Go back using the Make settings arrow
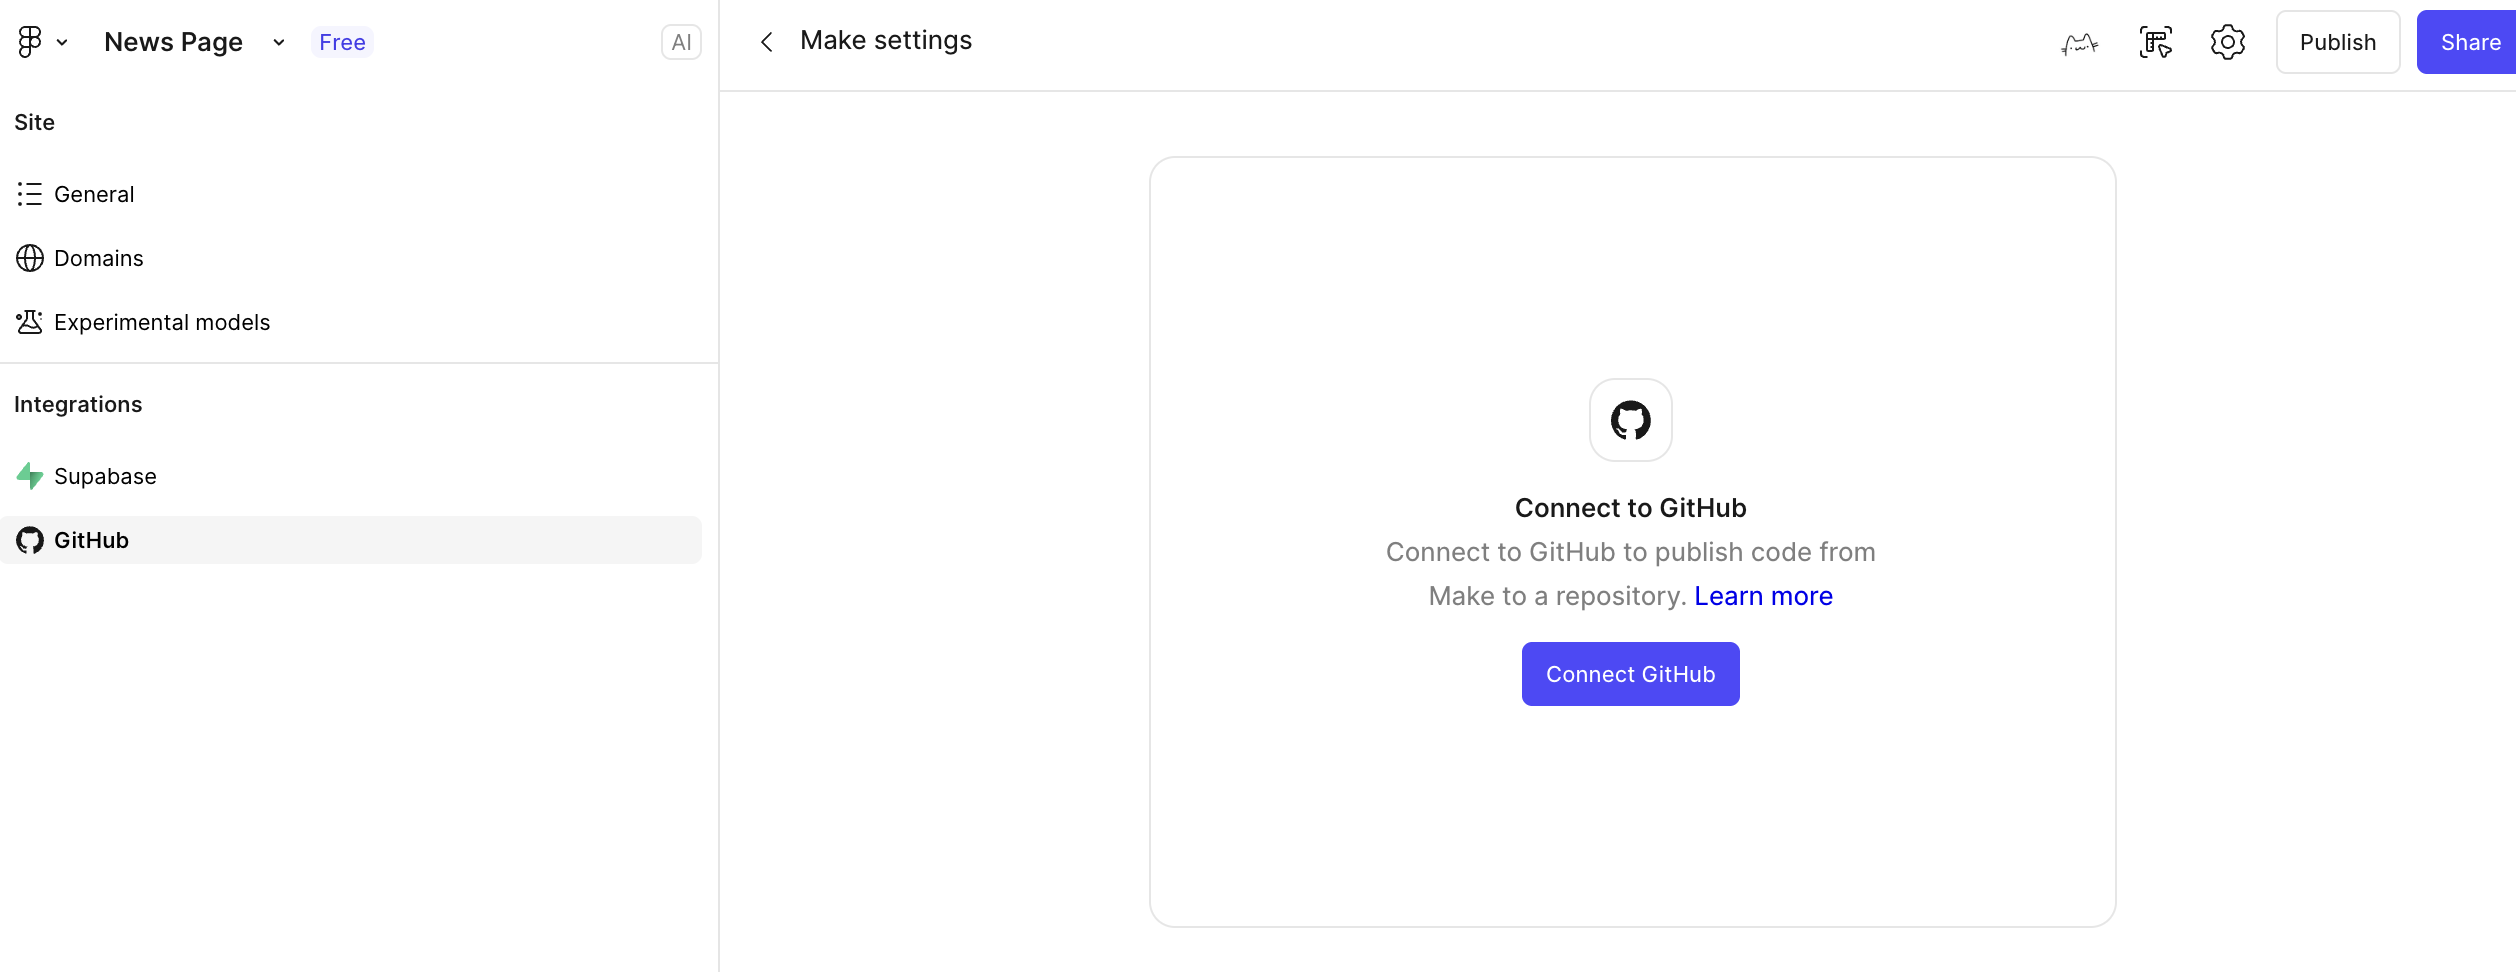This screenshot has width=2516, height=972. pyautogui.click(x=767, y=42)
